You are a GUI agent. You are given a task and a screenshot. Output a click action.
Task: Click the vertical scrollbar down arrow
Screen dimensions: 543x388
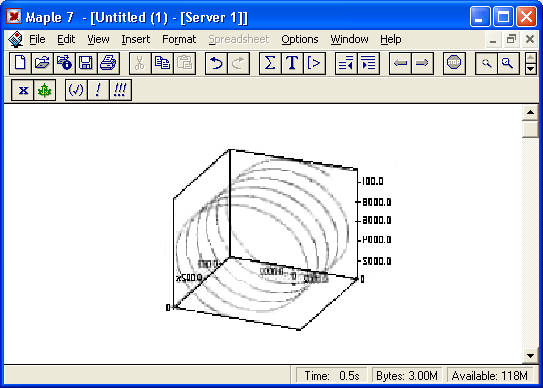pyautogui.click(x=530, y=355)
